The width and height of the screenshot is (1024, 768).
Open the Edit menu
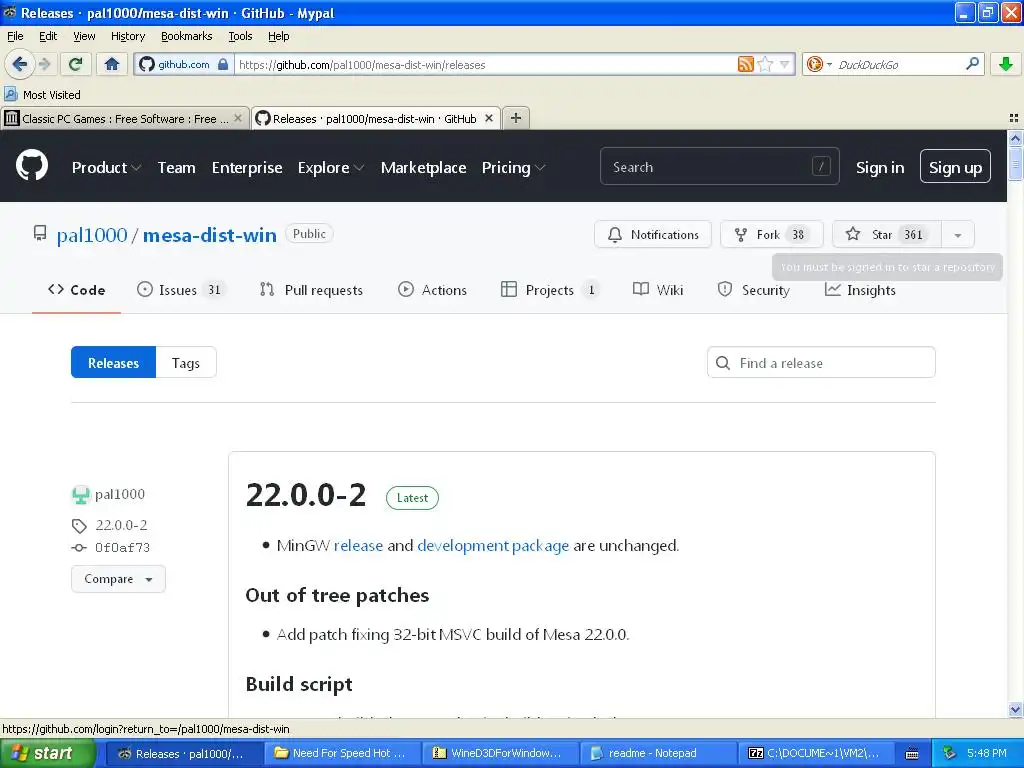[x=48, y=36]
